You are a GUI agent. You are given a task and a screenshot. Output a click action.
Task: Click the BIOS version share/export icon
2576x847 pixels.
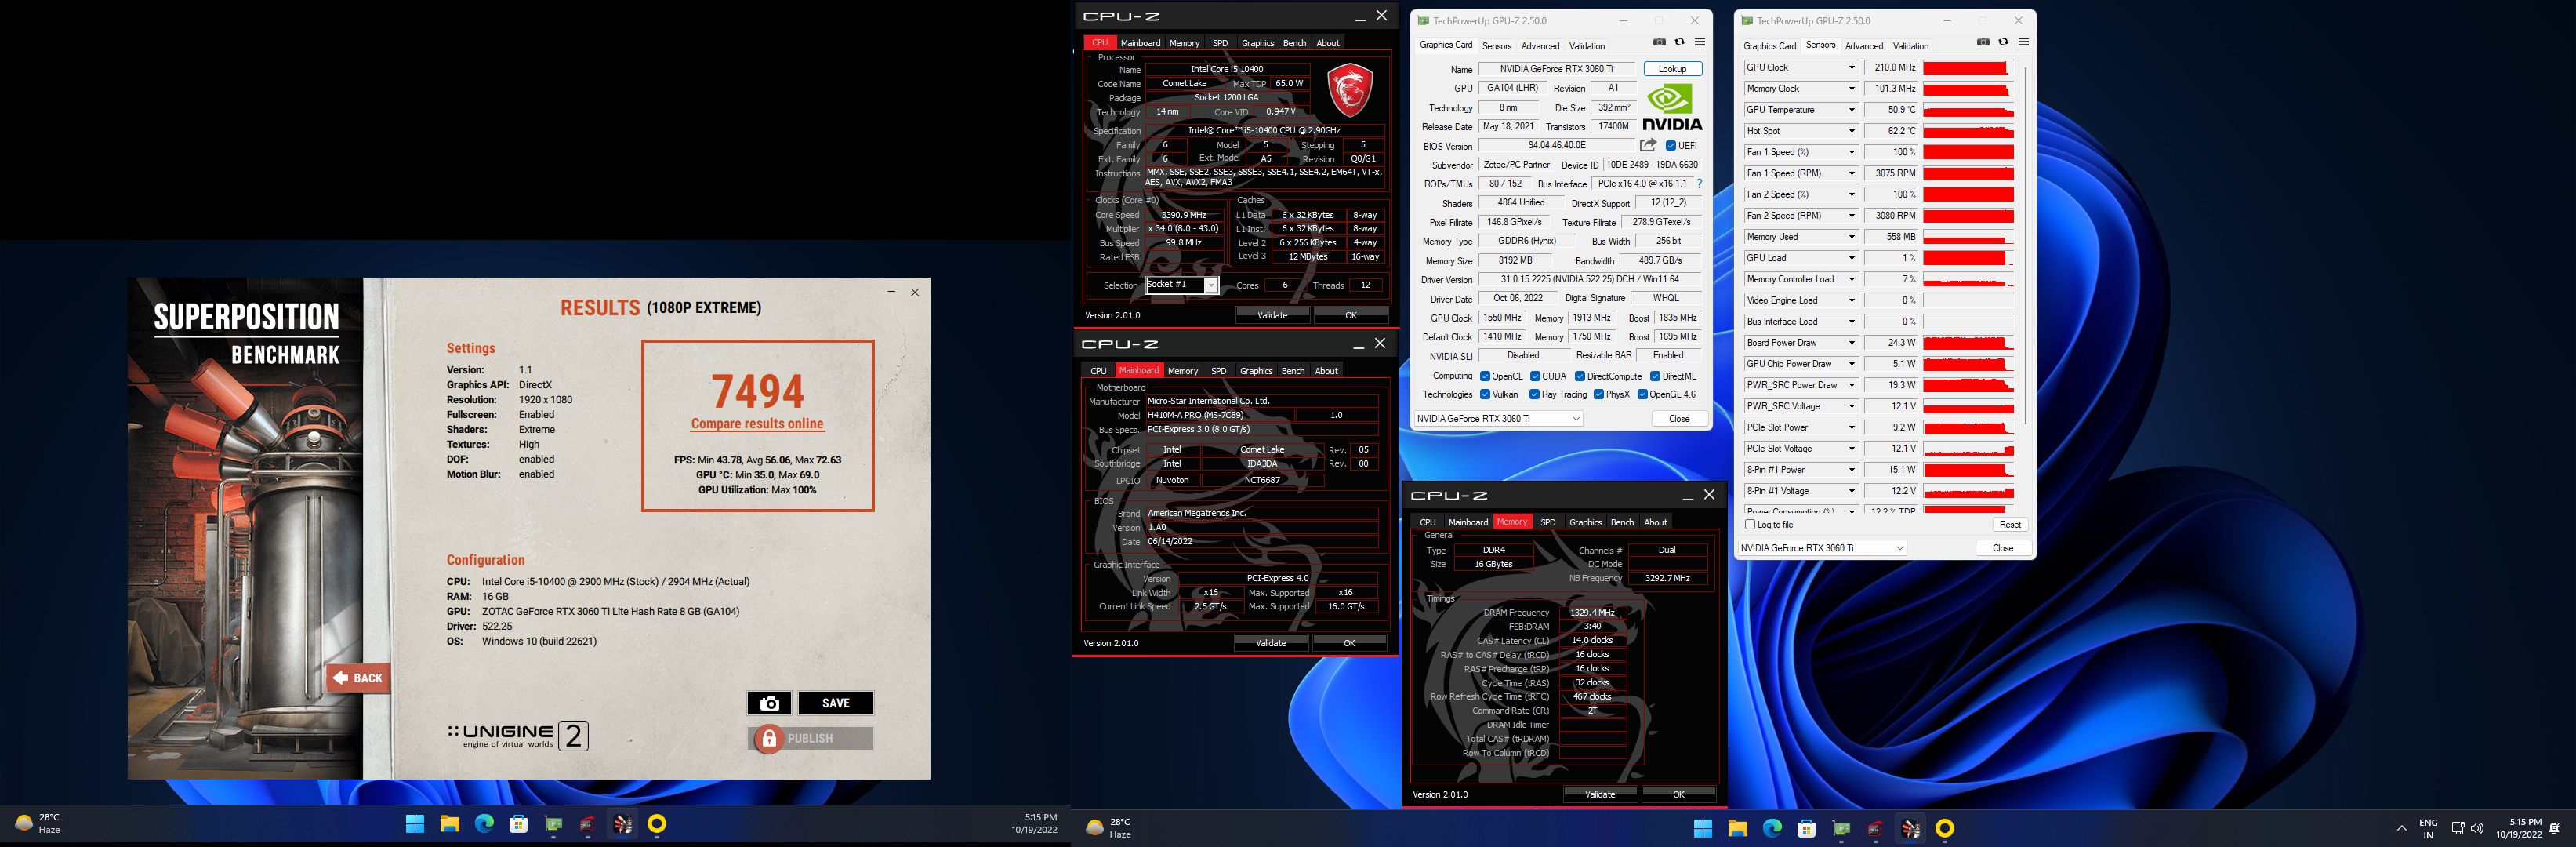pyautogui.click(x=1647, y=145)
